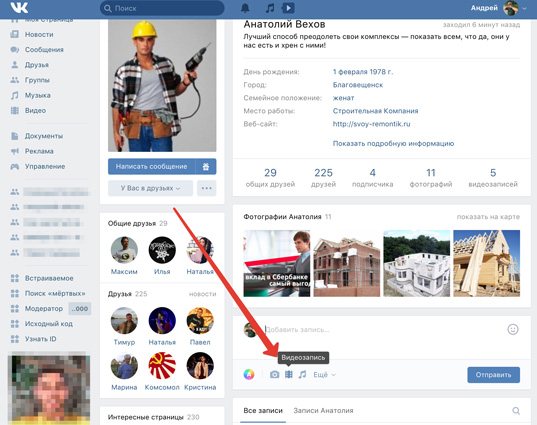Click новости link in Друзья block
The height and width of the screenshot is (425, 537).
pyautogui.click(x=202, y=294)
